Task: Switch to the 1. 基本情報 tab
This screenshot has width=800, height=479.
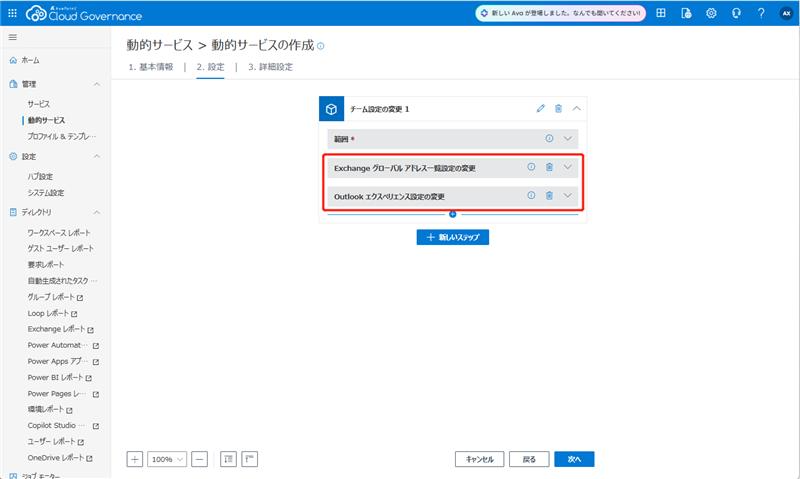Action: [150, 67]
